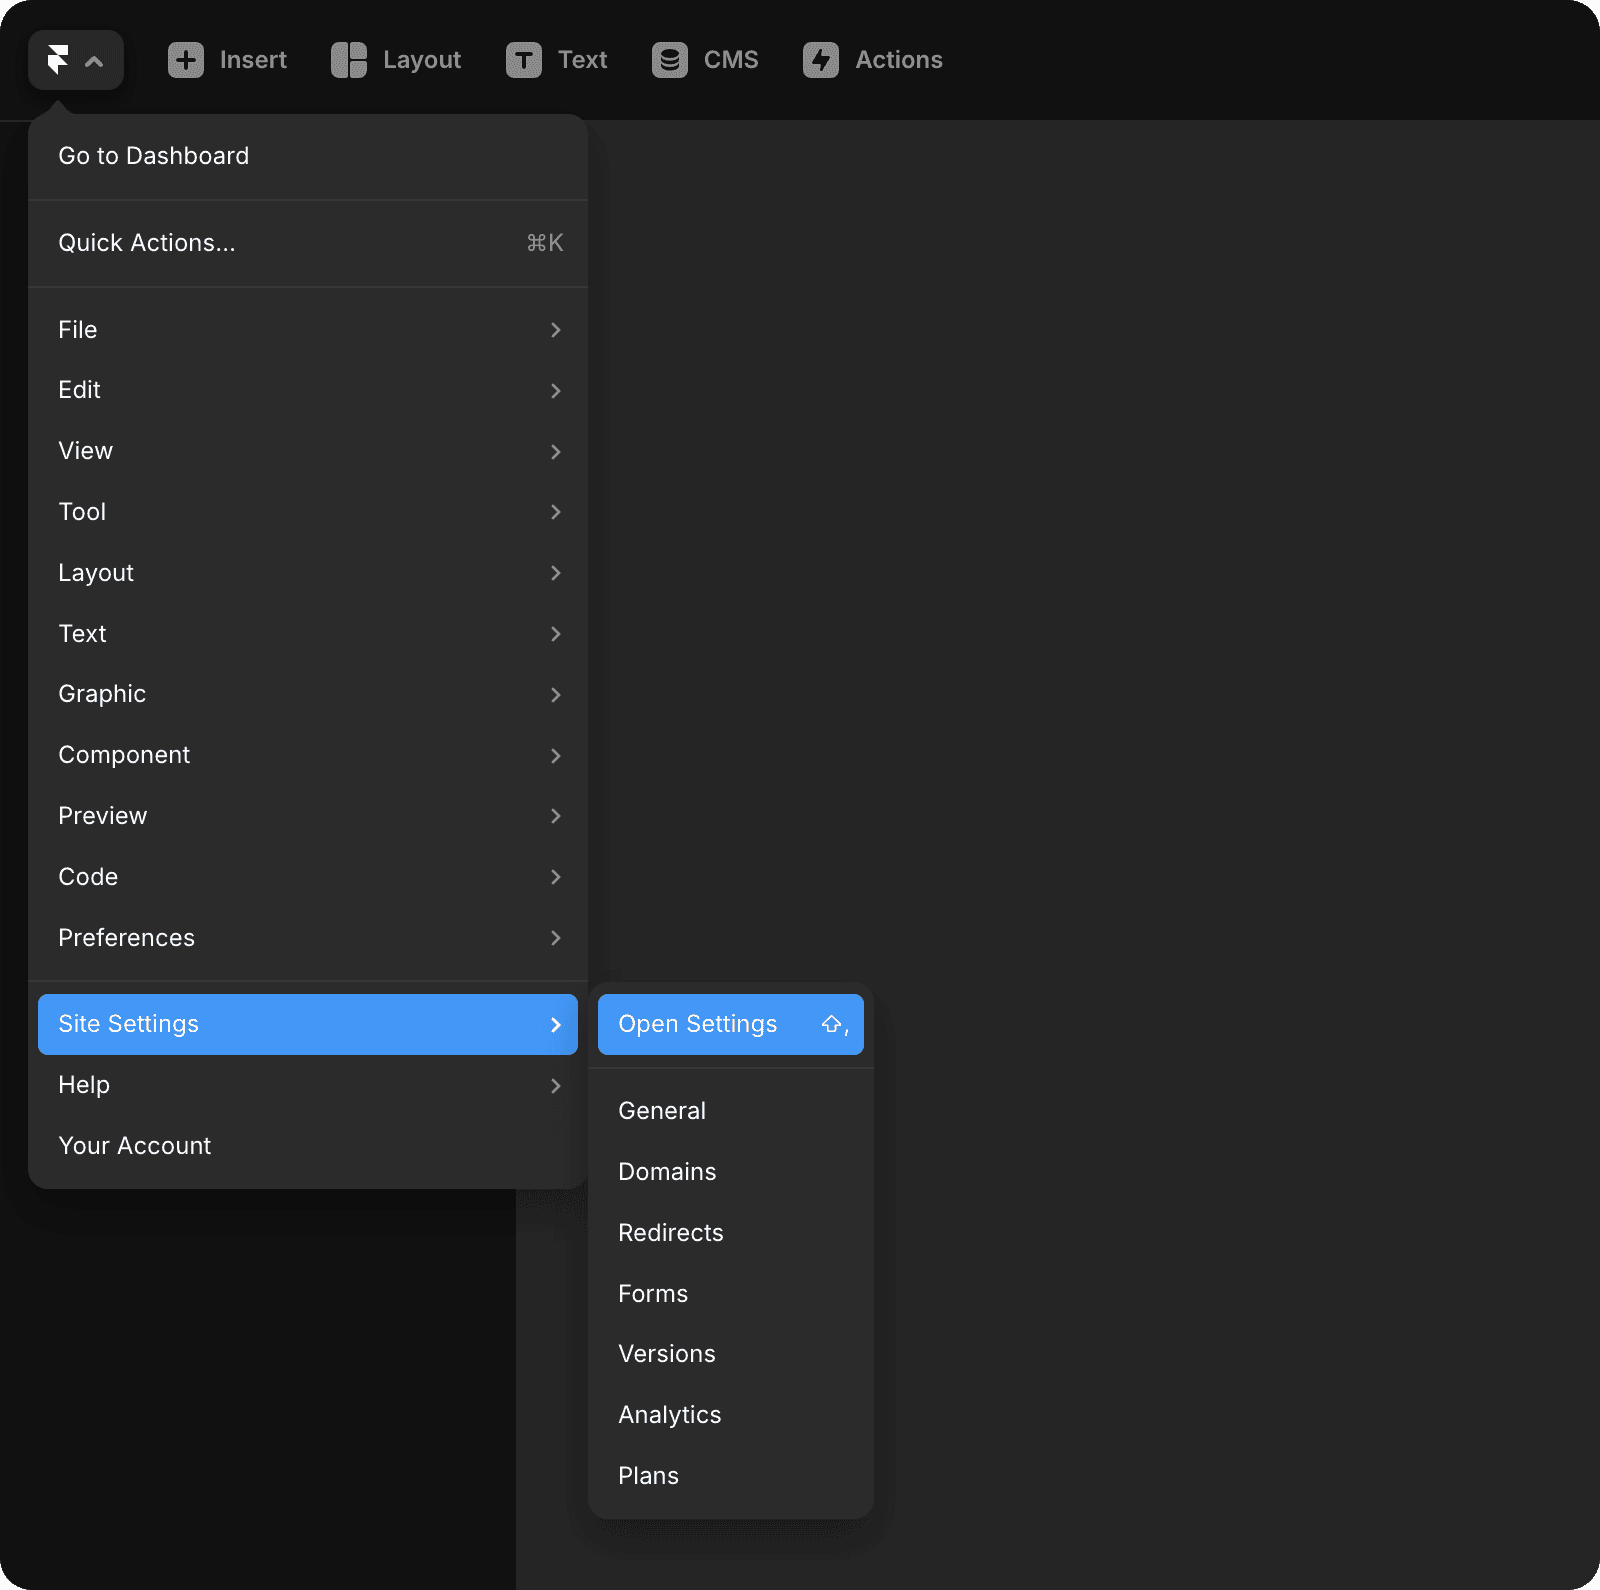Select the Plans menu entry
This screenshot has height=1590, width=1600.
[x=648, y=1476]
